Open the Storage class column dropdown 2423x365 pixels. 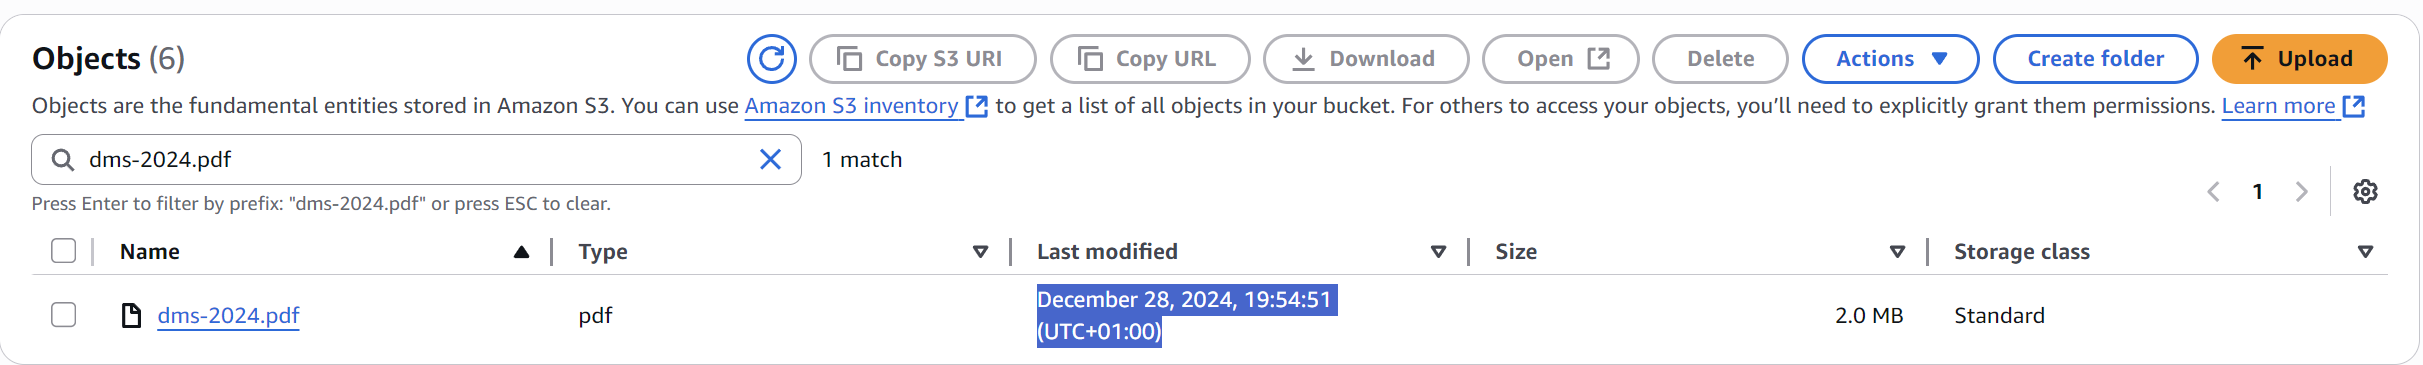pos(2365,252)
